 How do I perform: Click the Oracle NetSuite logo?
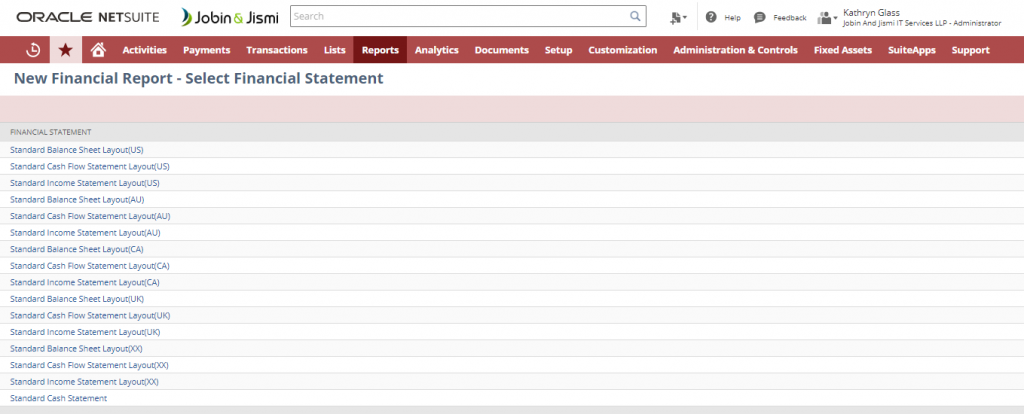point(87,17)
